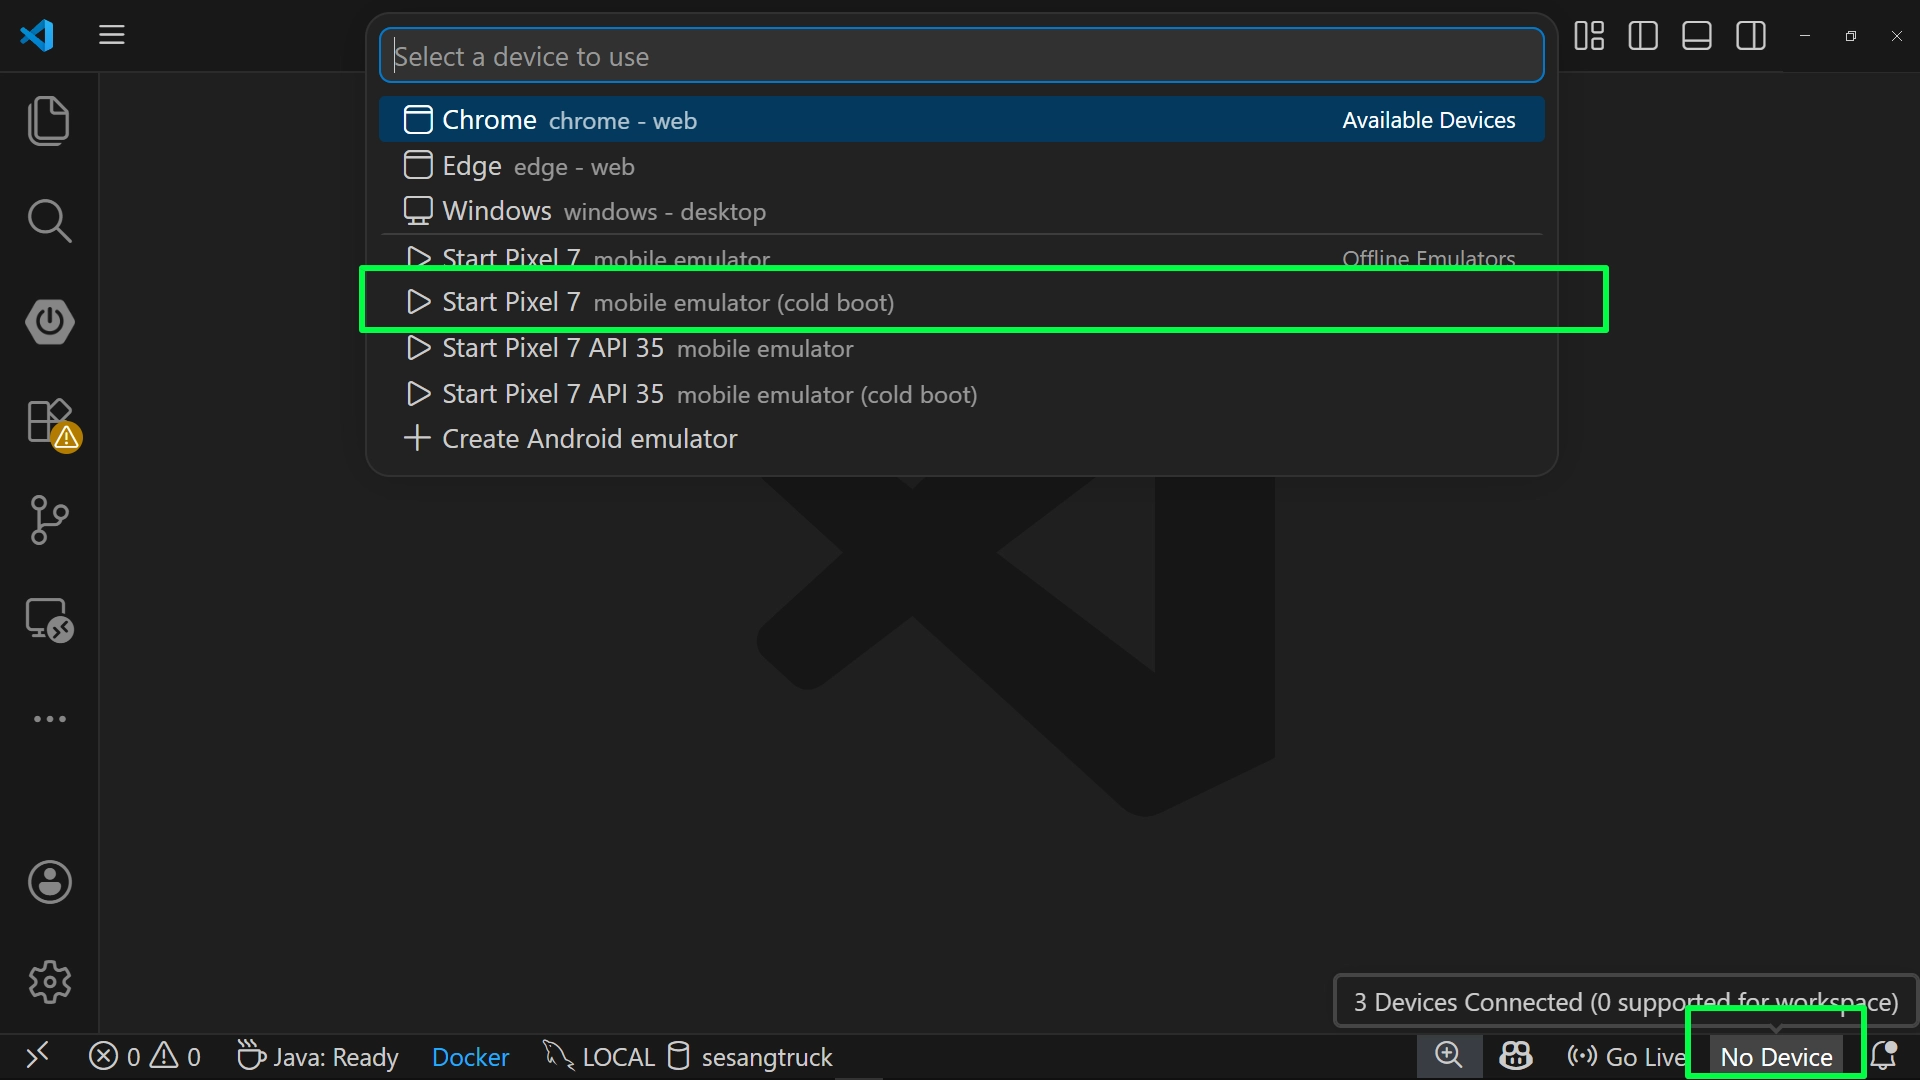Click Create Android emulator

[589, 439]
